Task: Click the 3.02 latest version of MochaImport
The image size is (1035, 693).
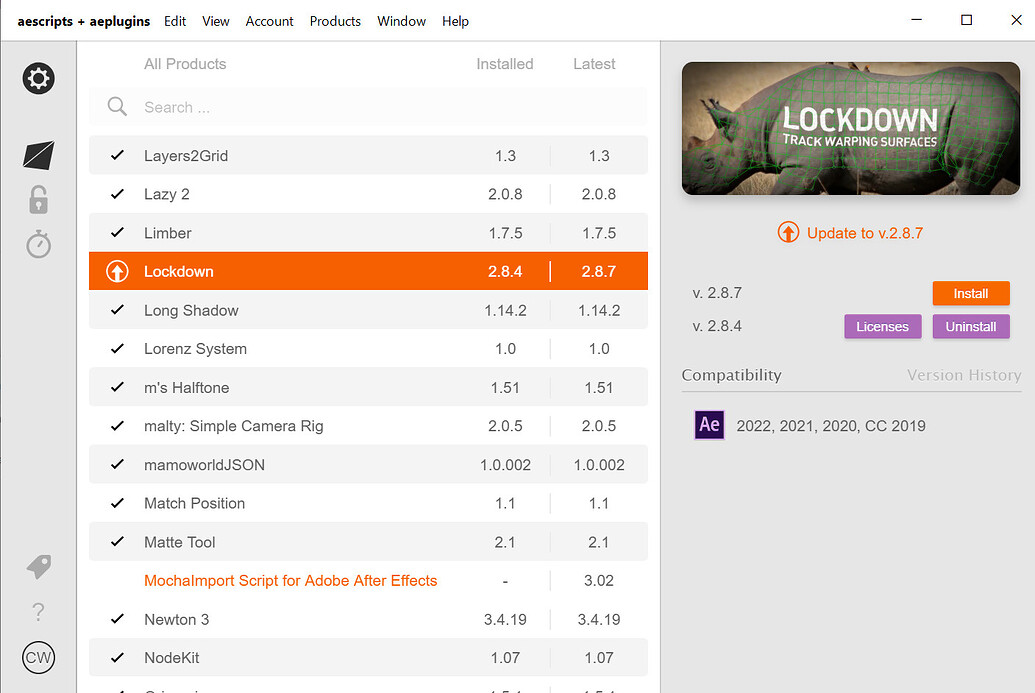Action: click(599, 581)
